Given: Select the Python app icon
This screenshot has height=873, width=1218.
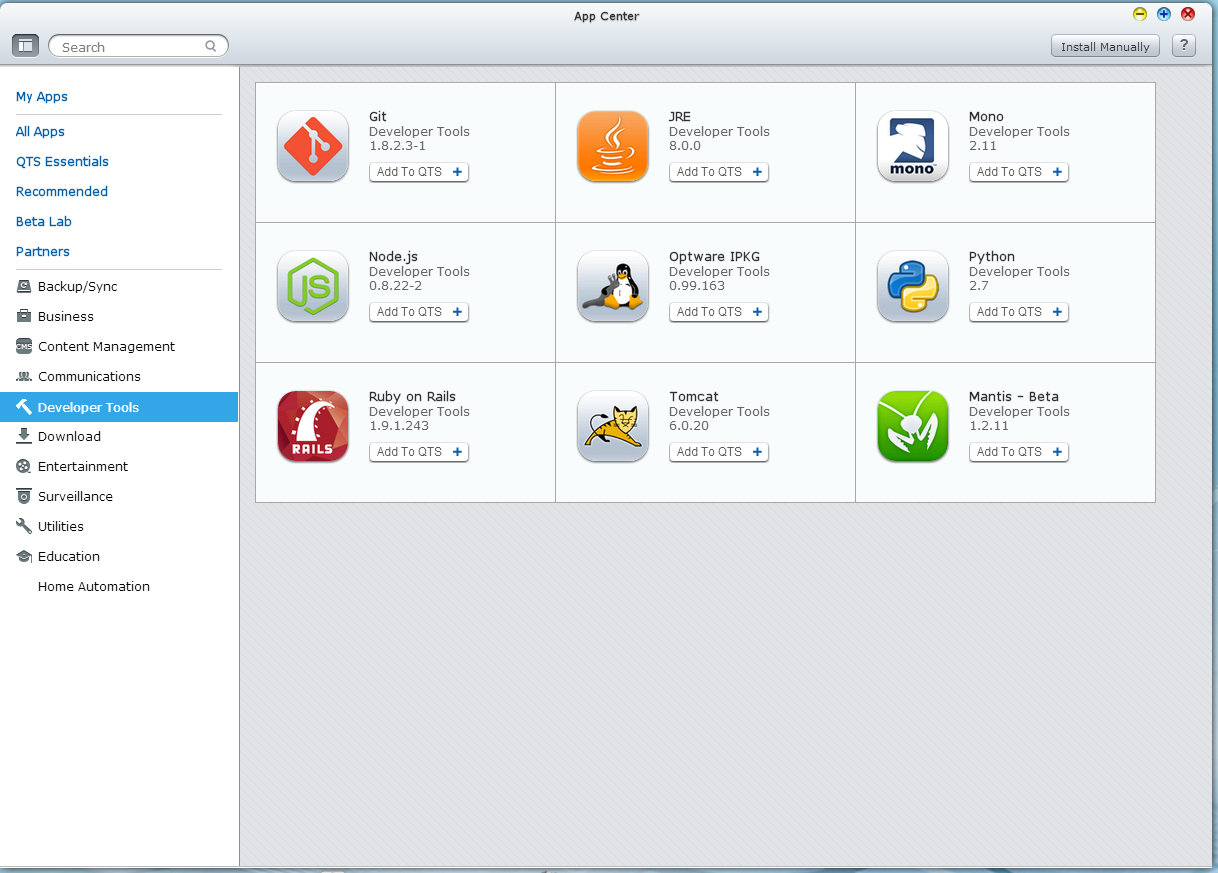Looking at the screenshot, I should 913,286.
